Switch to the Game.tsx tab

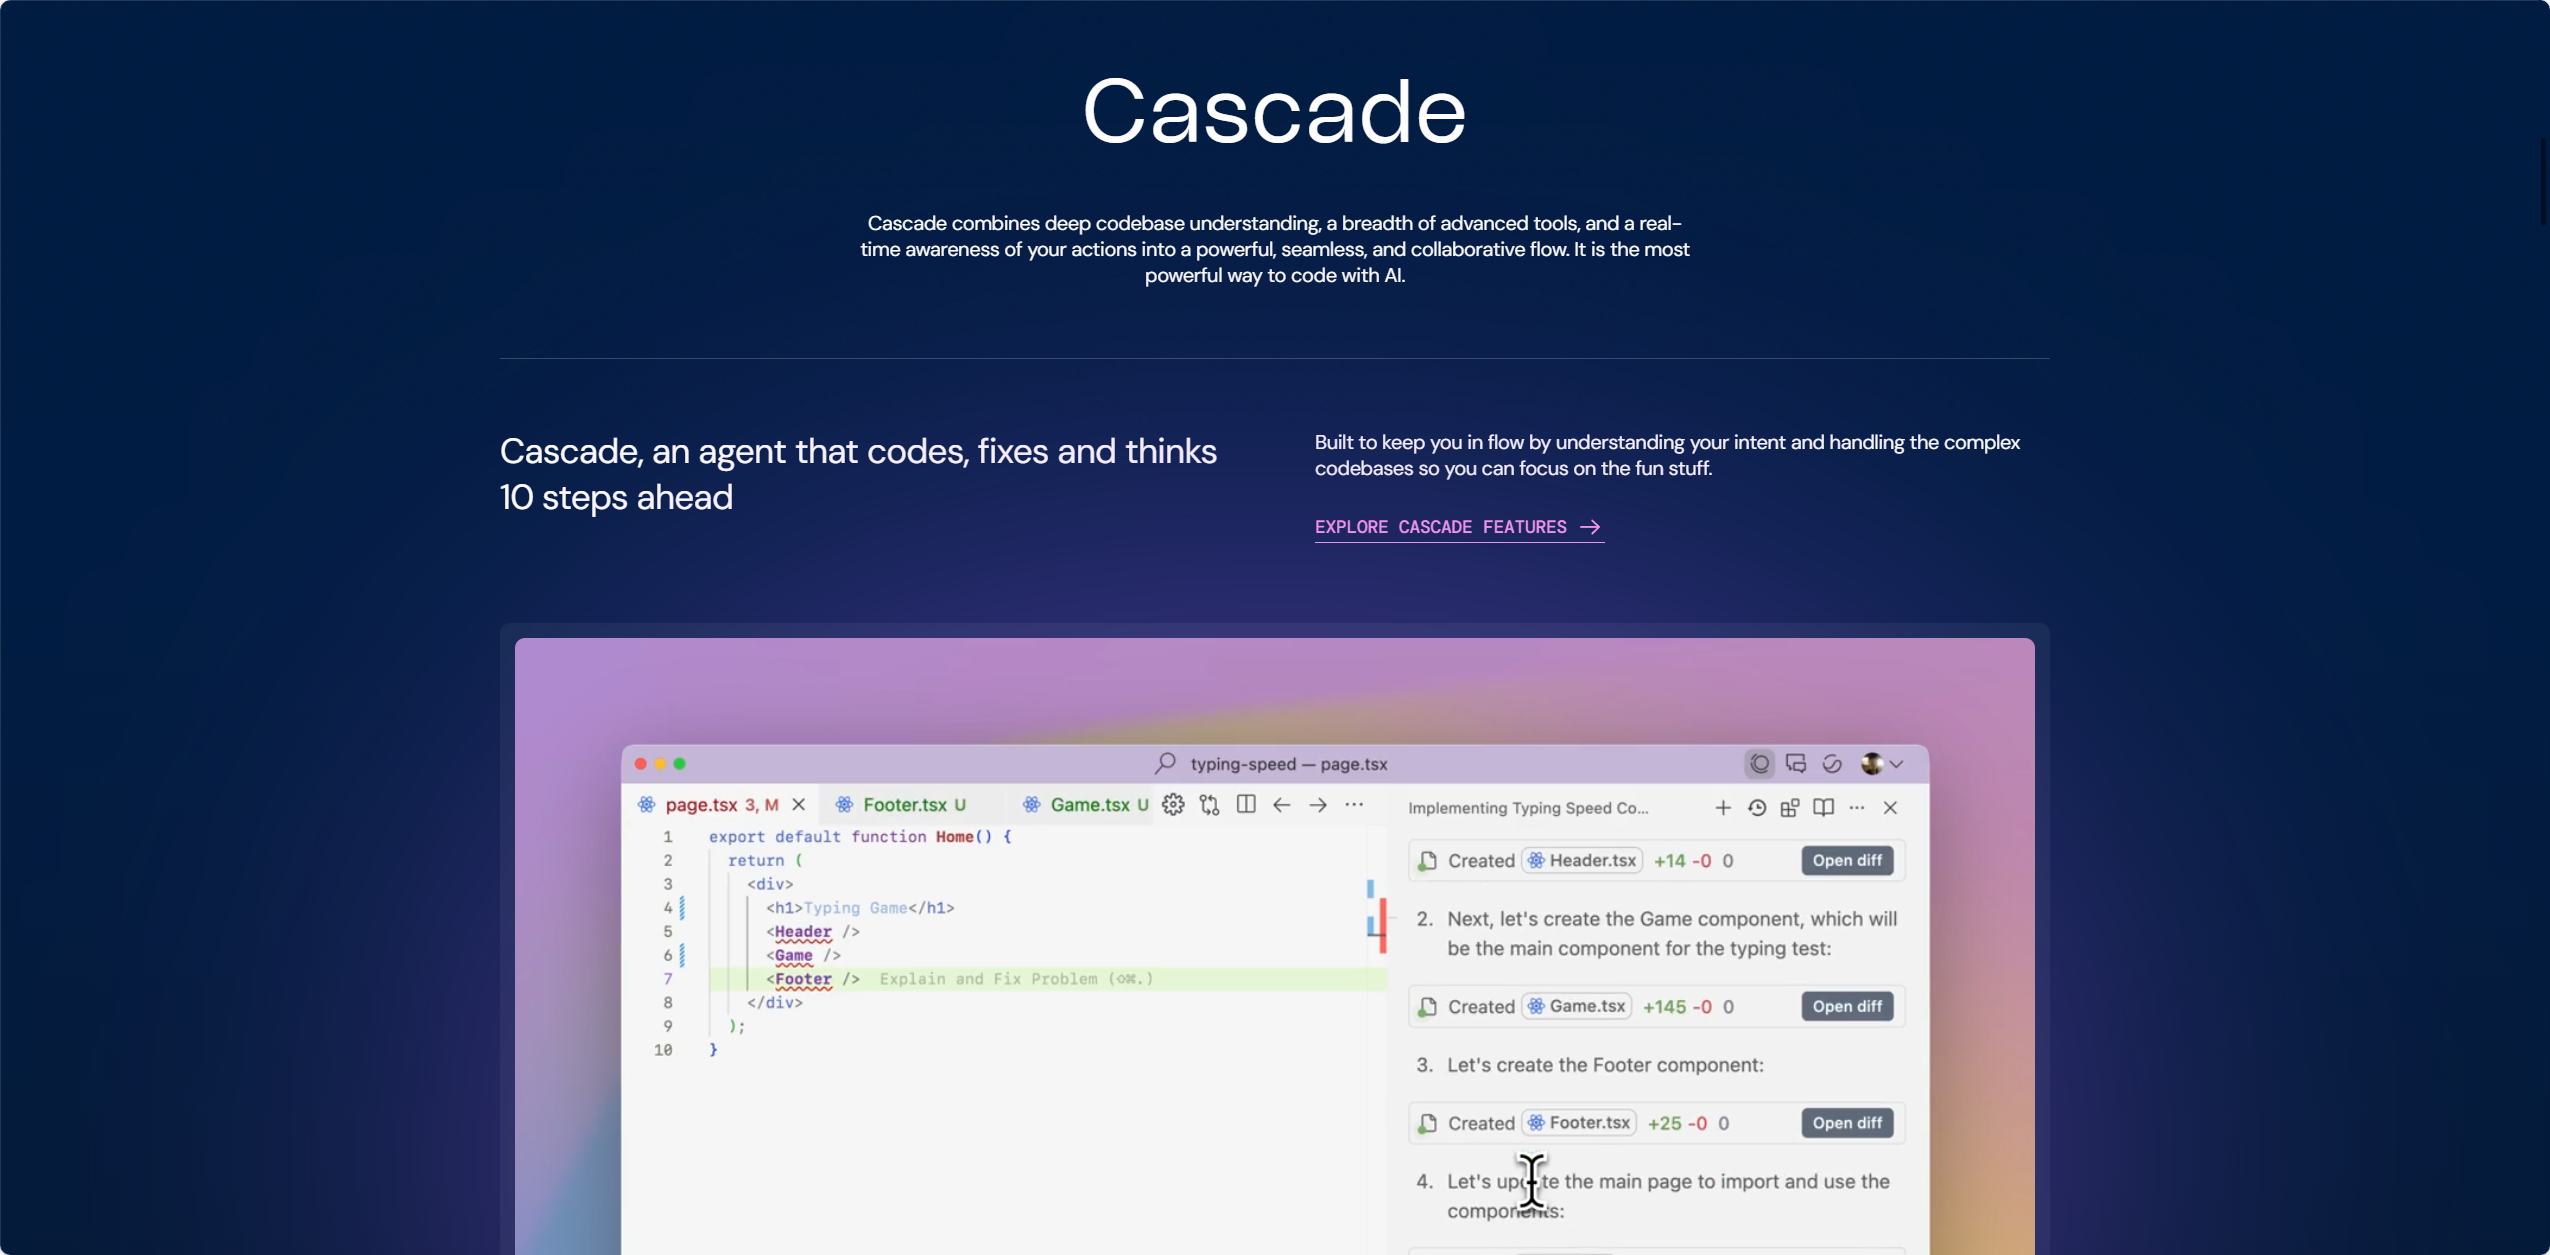click(x=1087, y=805)
